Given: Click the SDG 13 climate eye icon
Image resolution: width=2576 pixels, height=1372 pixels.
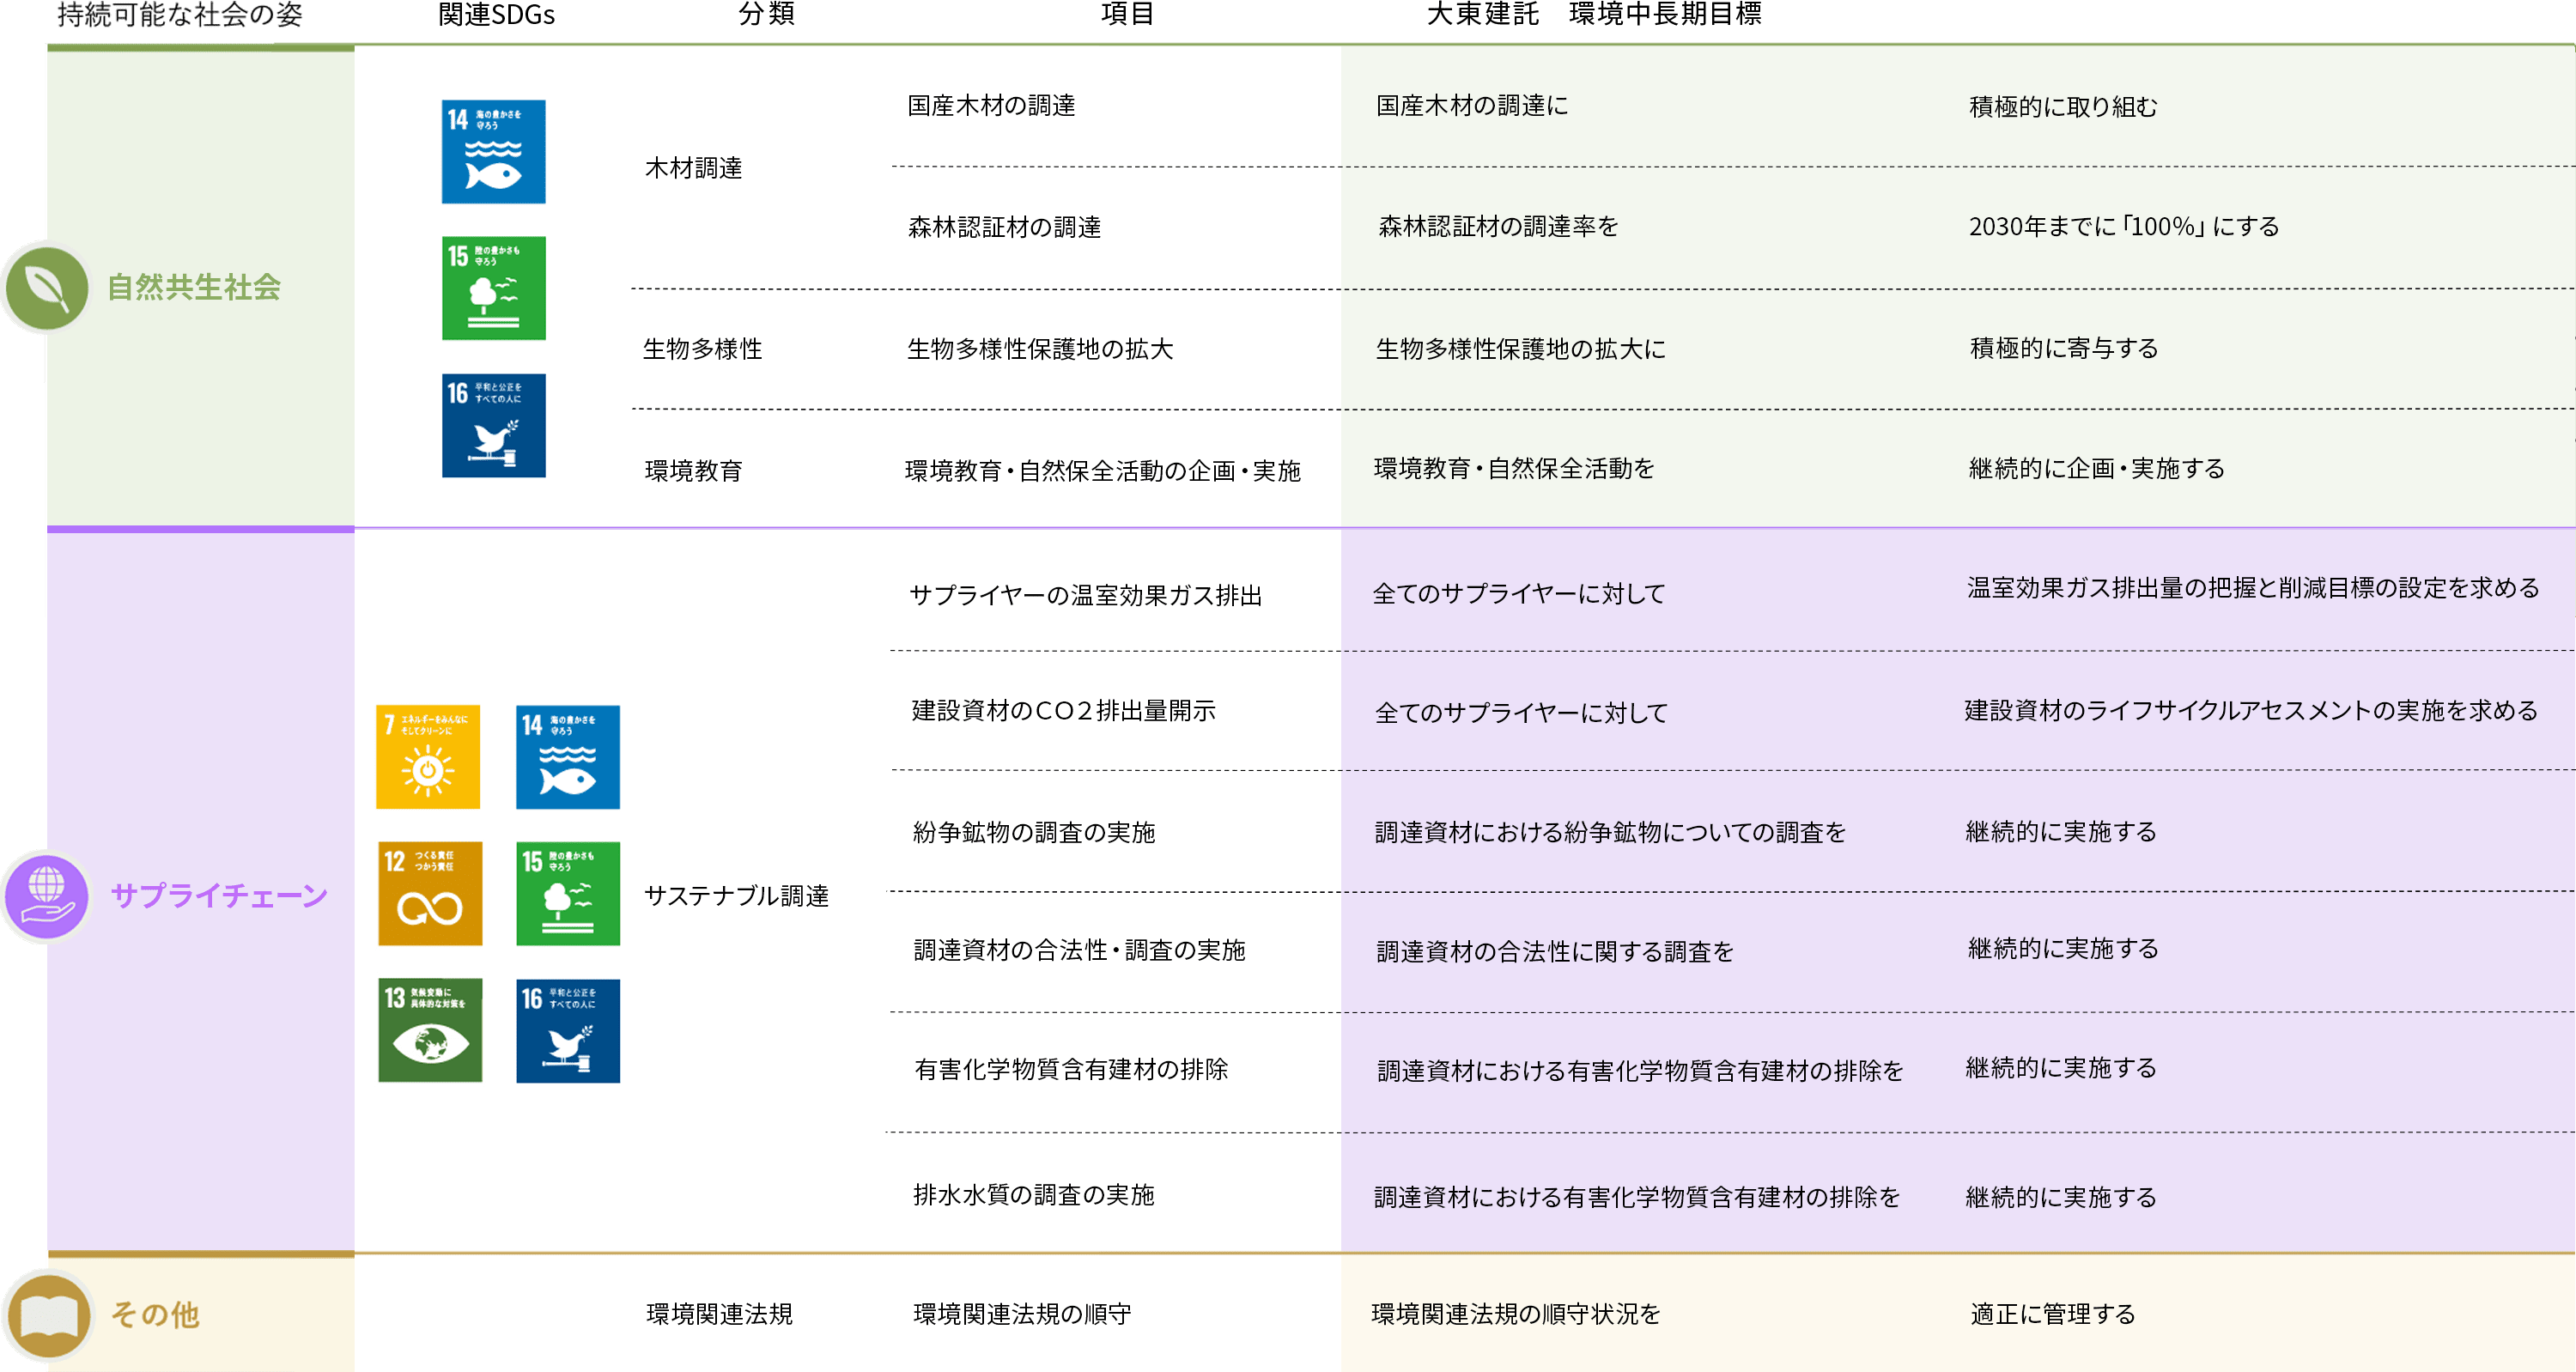Looking at the screenshot, I should (430, 1030).
